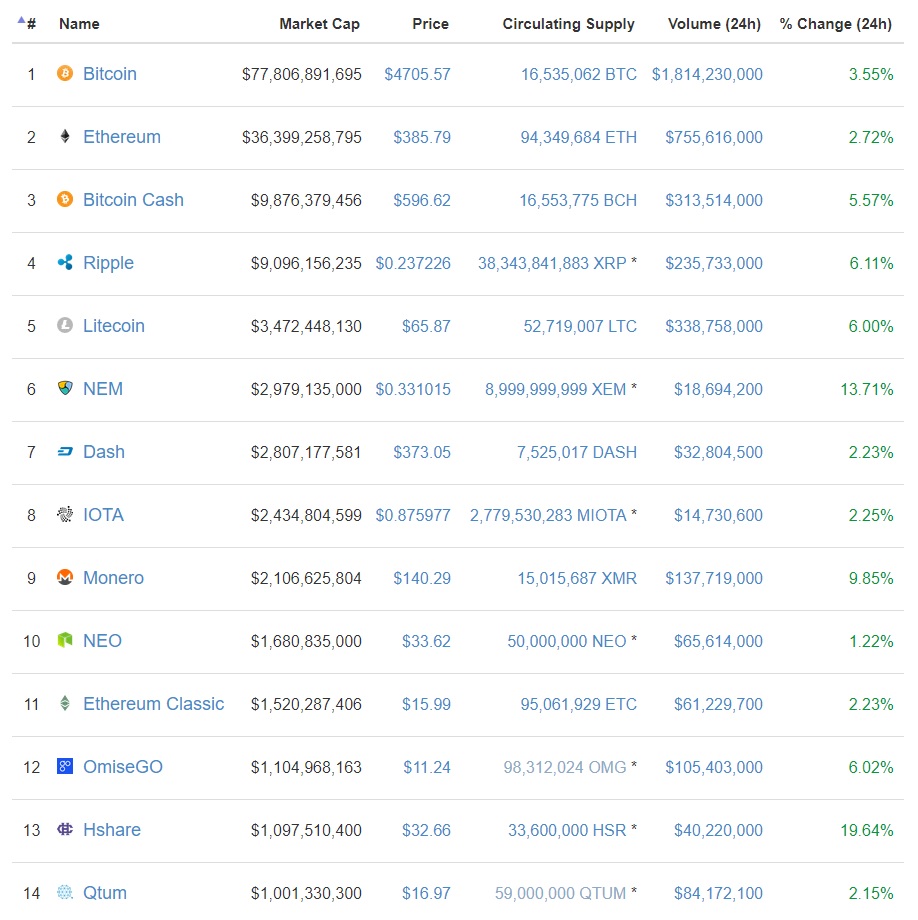The image size is (918, 920).
Task: Click supply 2,779,530,283 MIOTA
Action: coord(548,515)
